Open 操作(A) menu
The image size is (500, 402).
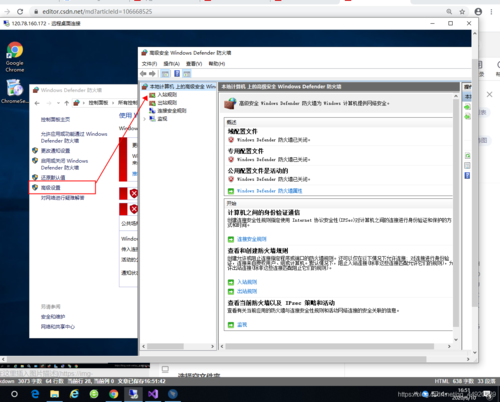click(172, 64)
